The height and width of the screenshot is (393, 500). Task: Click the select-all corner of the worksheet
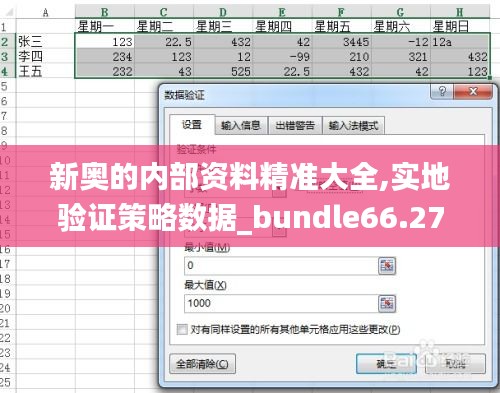[8, 13]
